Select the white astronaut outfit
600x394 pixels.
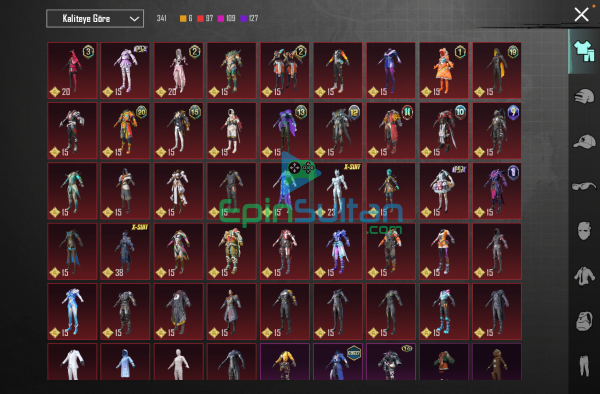tap(232, 130)
